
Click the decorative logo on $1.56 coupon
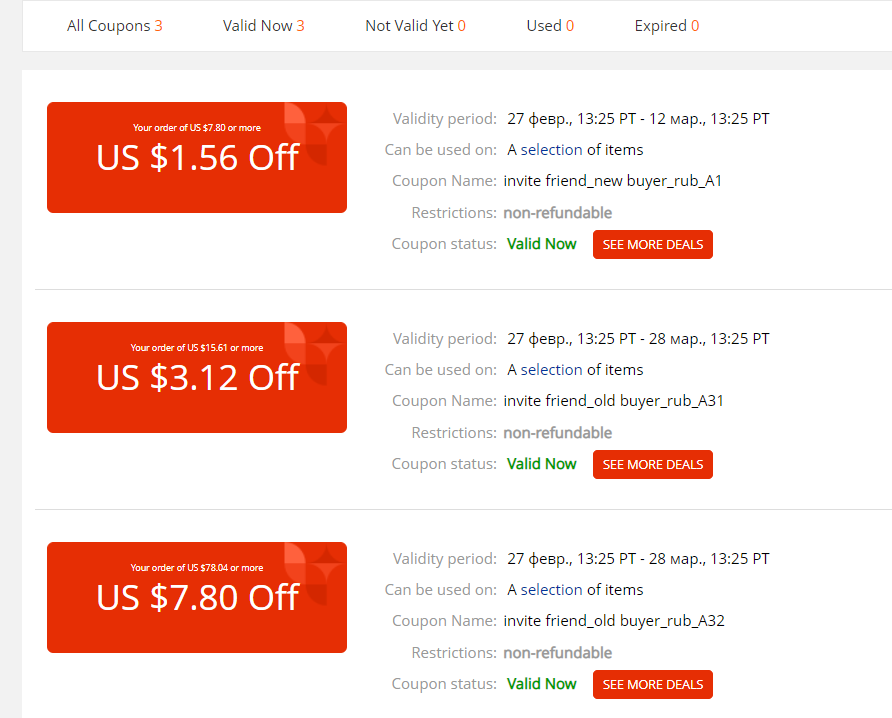click(315, 134)
